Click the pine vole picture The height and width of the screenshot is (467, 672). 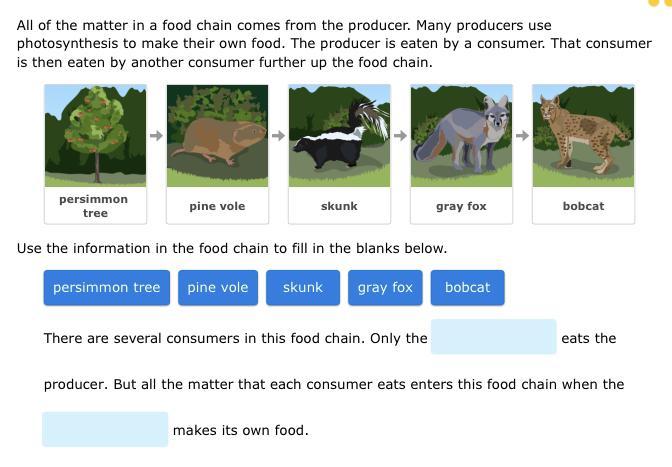pos(217,135)
